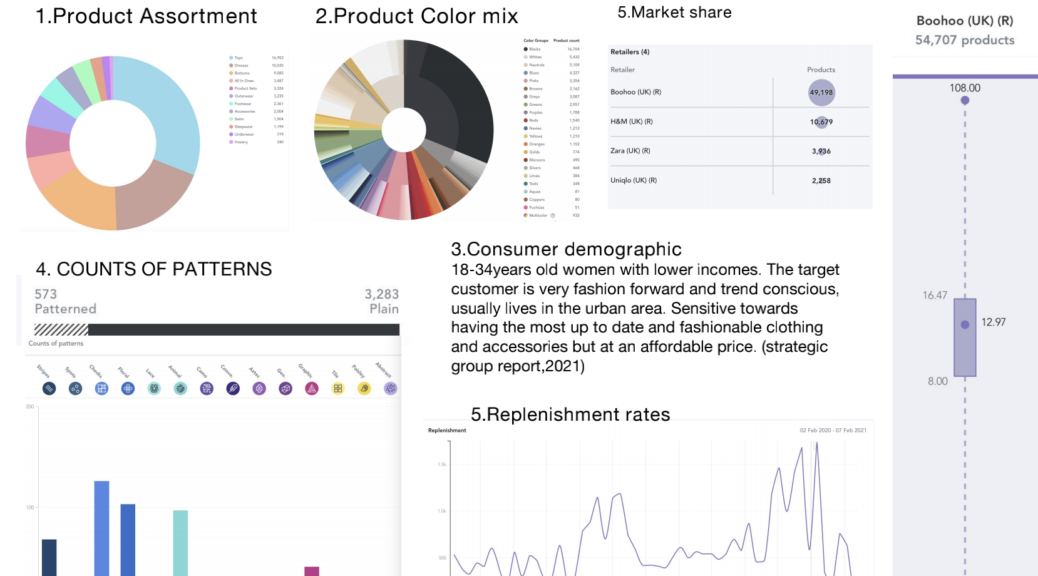Image resolution: width=1038 pixels, height=576 pixels.
Task: Click the Stripes bar in pattern chart
Action: (49, 557)
